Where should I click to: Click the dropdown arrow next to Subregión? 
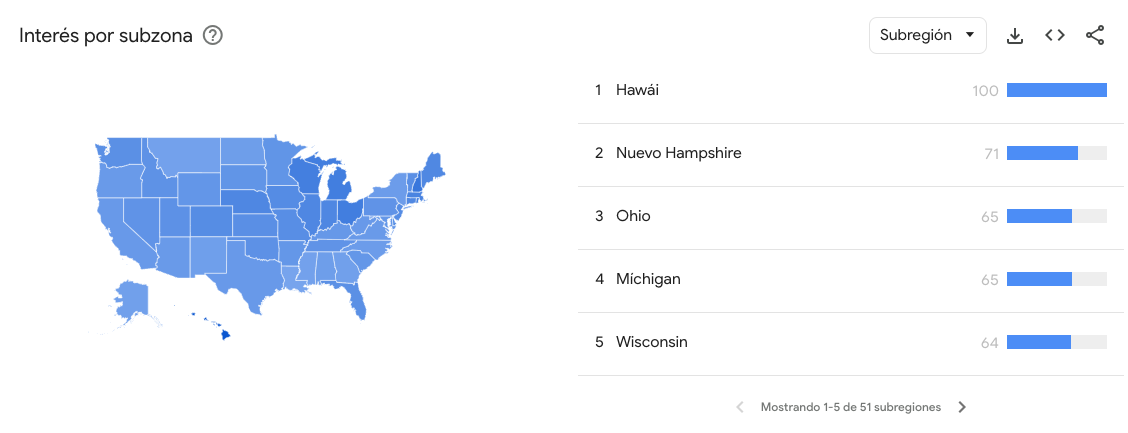tap(969, 36)
